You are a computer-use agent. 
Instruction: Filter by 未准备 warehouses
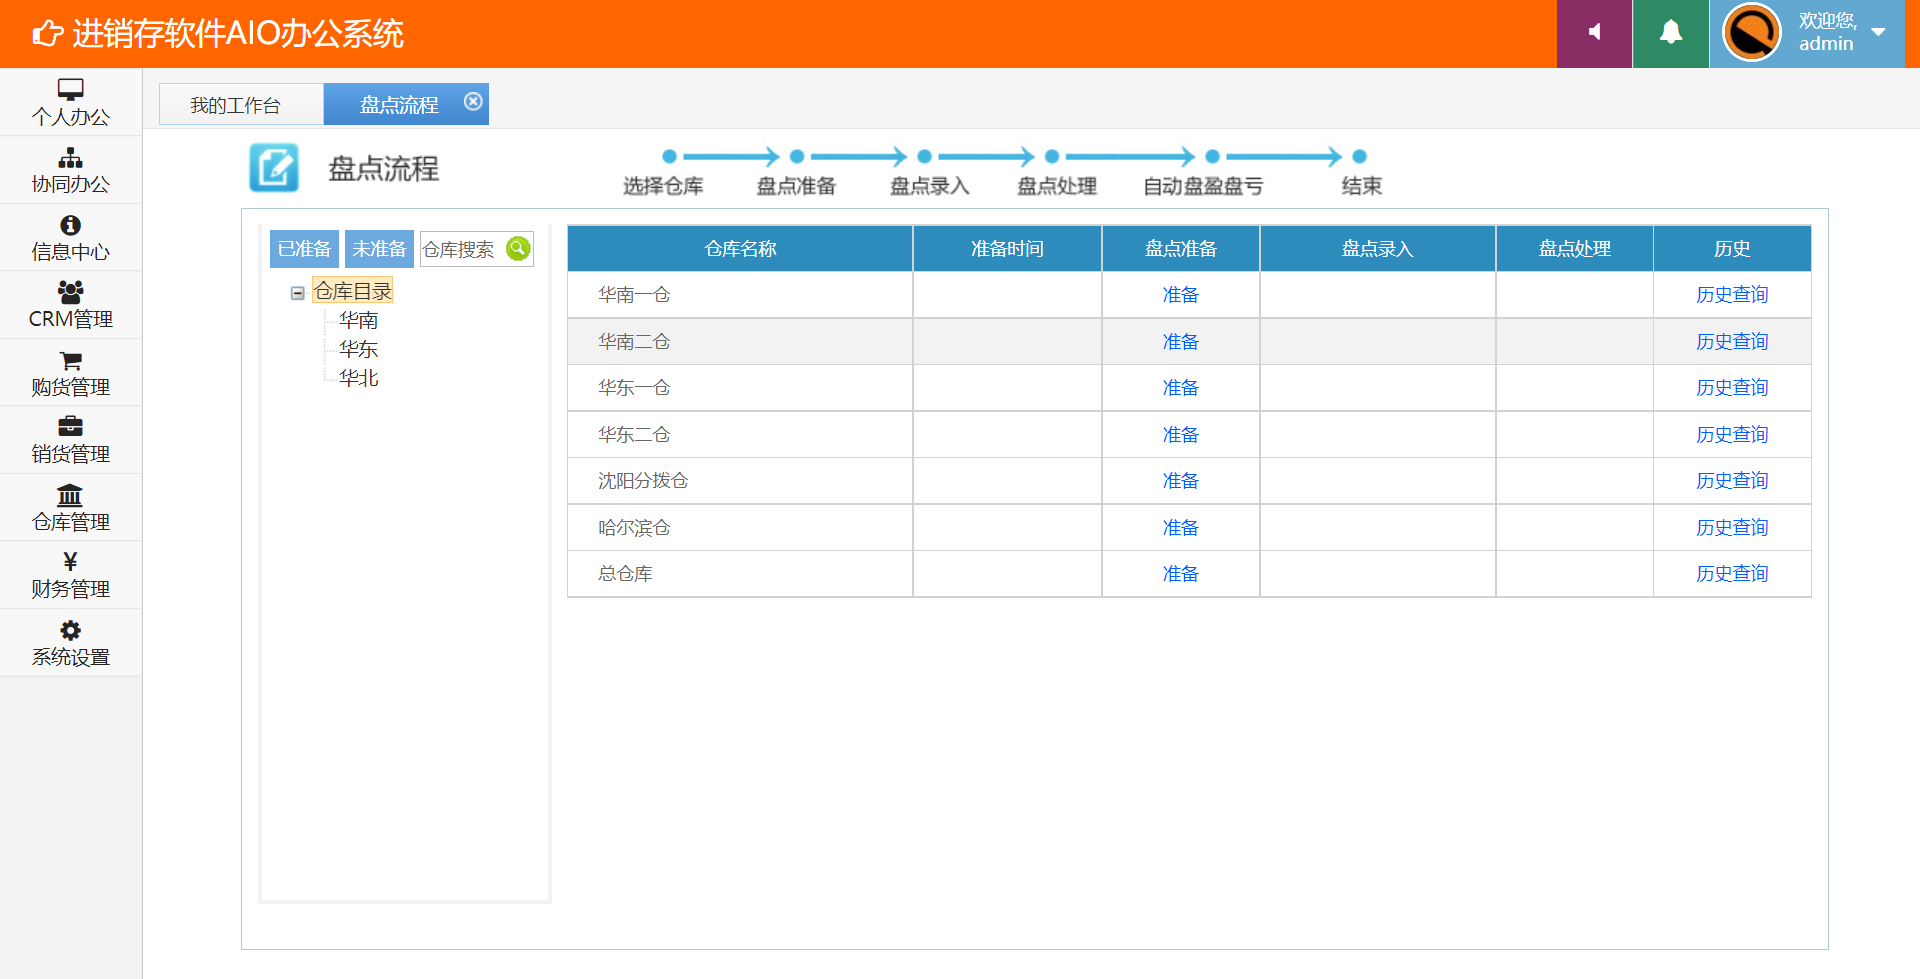[x=379, y=249]
